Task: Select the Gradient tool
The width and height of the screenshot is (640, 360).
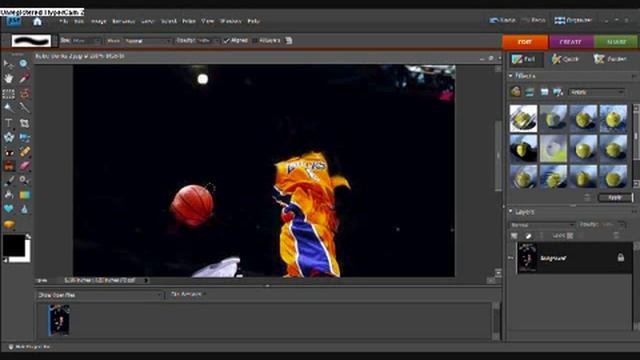Action: (x=24, y=195)
